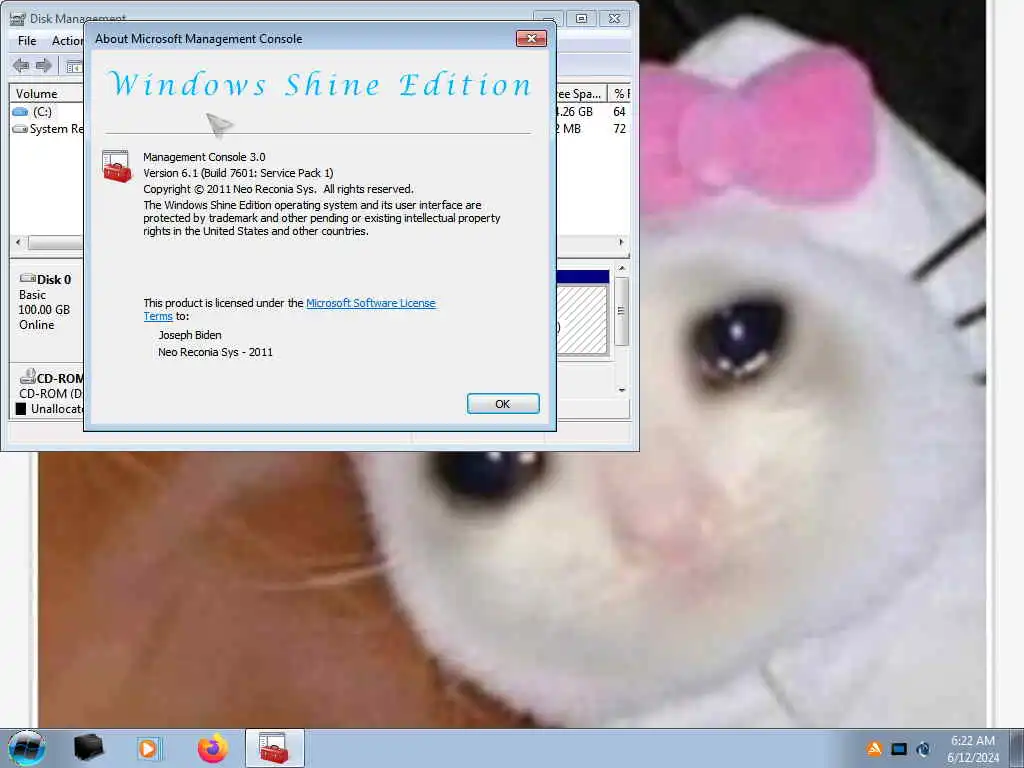Maximize the Disk Management window

click(x=581, y=18)
